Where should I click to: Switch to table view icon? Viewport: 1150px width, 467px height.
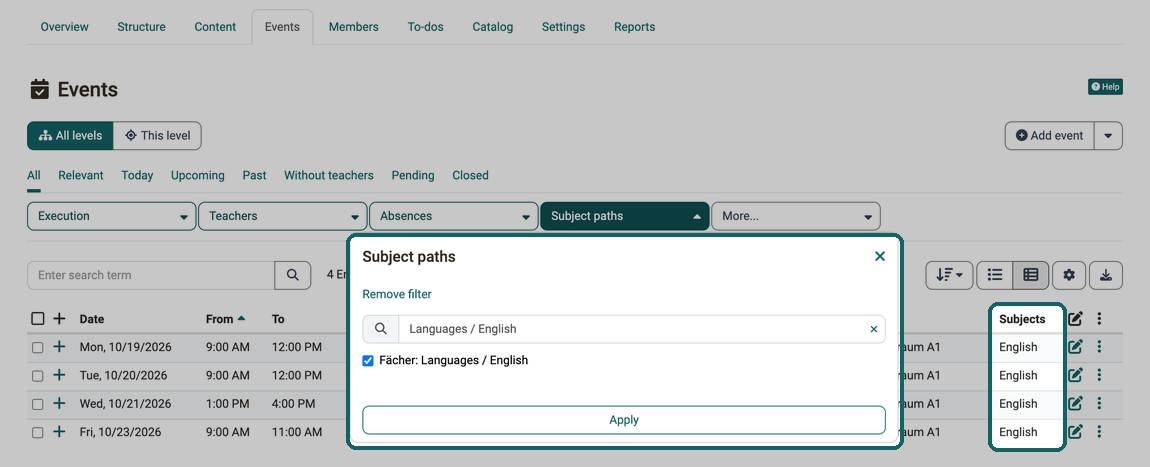tap(1031, 275)
